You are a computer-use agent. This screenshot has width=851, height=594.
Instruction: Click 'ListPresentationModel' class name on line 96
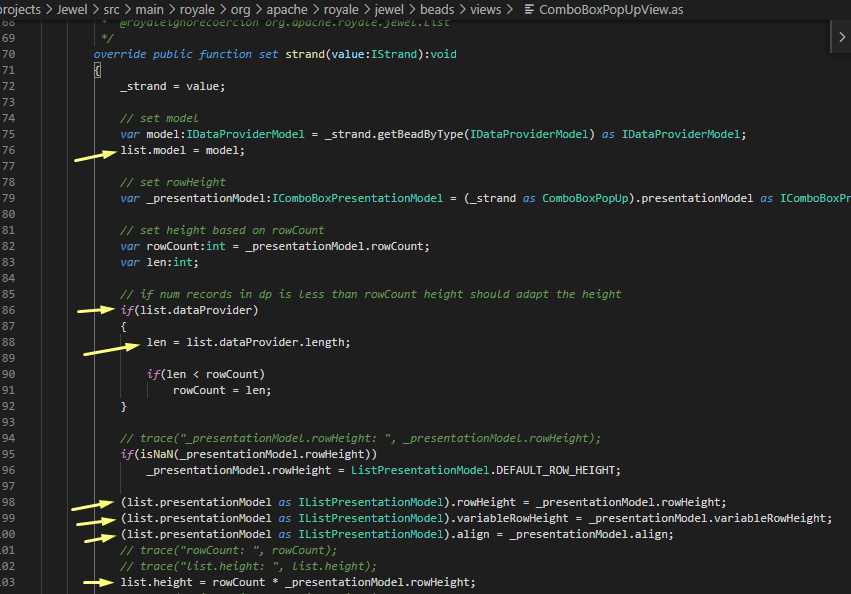tap(420, 470)
